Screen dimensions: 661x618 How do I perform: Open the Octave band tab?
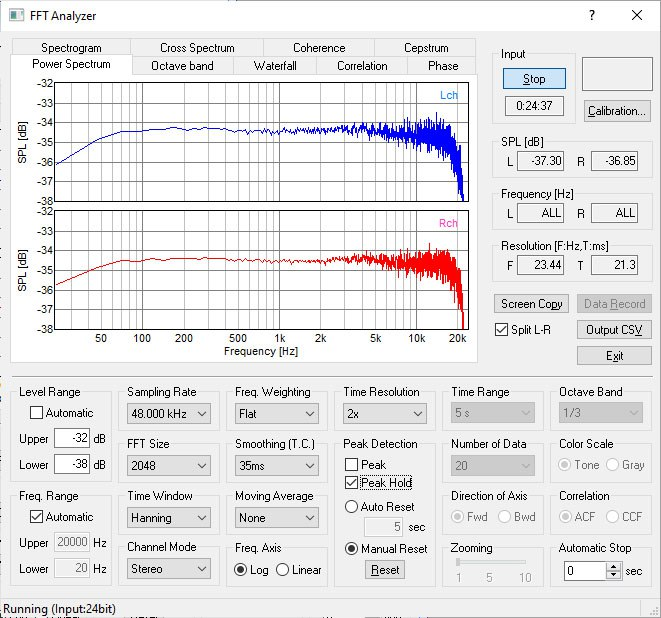pyautogui.click(x=182, y=66)
